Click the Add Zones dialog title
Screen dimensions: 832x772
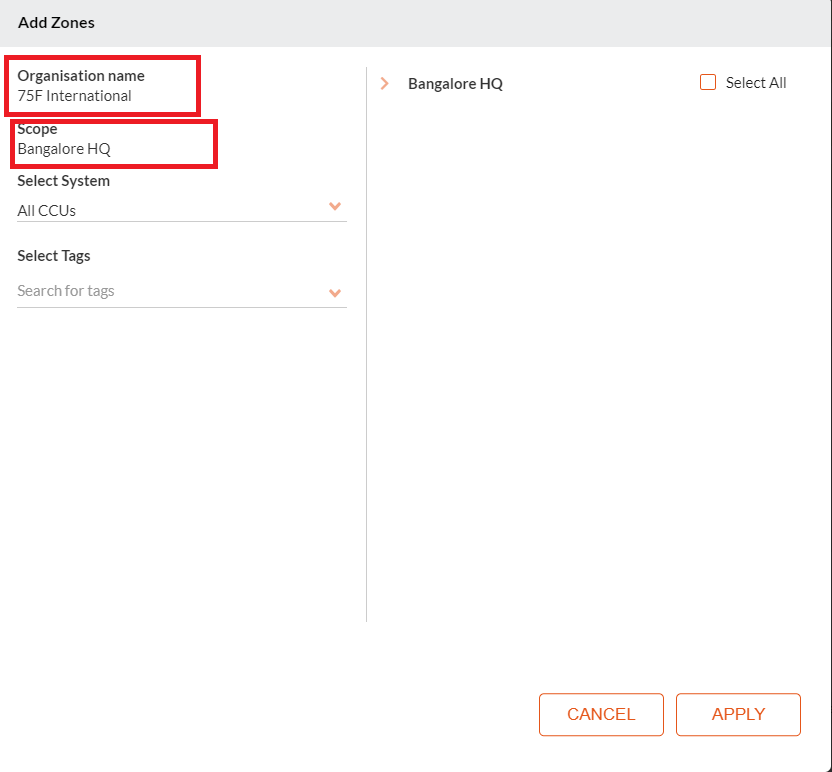[x=56, y=22]
